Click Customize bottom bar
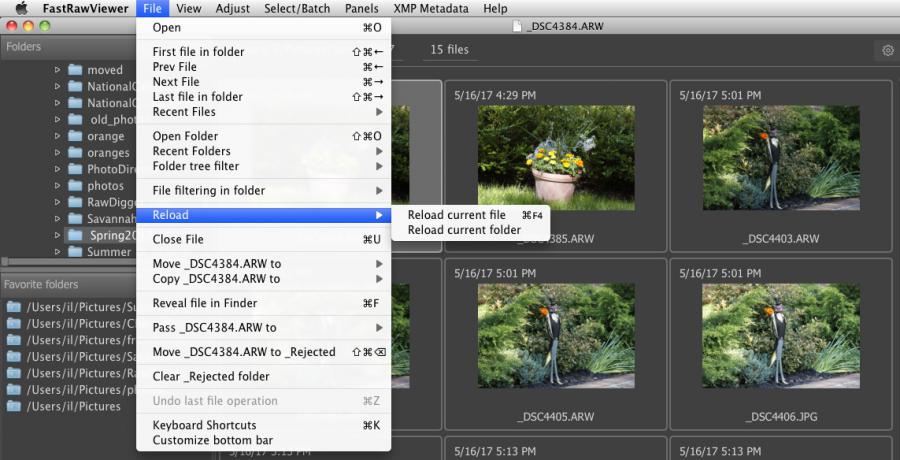The height and width of the screenshot is (460, 900). [x=212, y=440]
